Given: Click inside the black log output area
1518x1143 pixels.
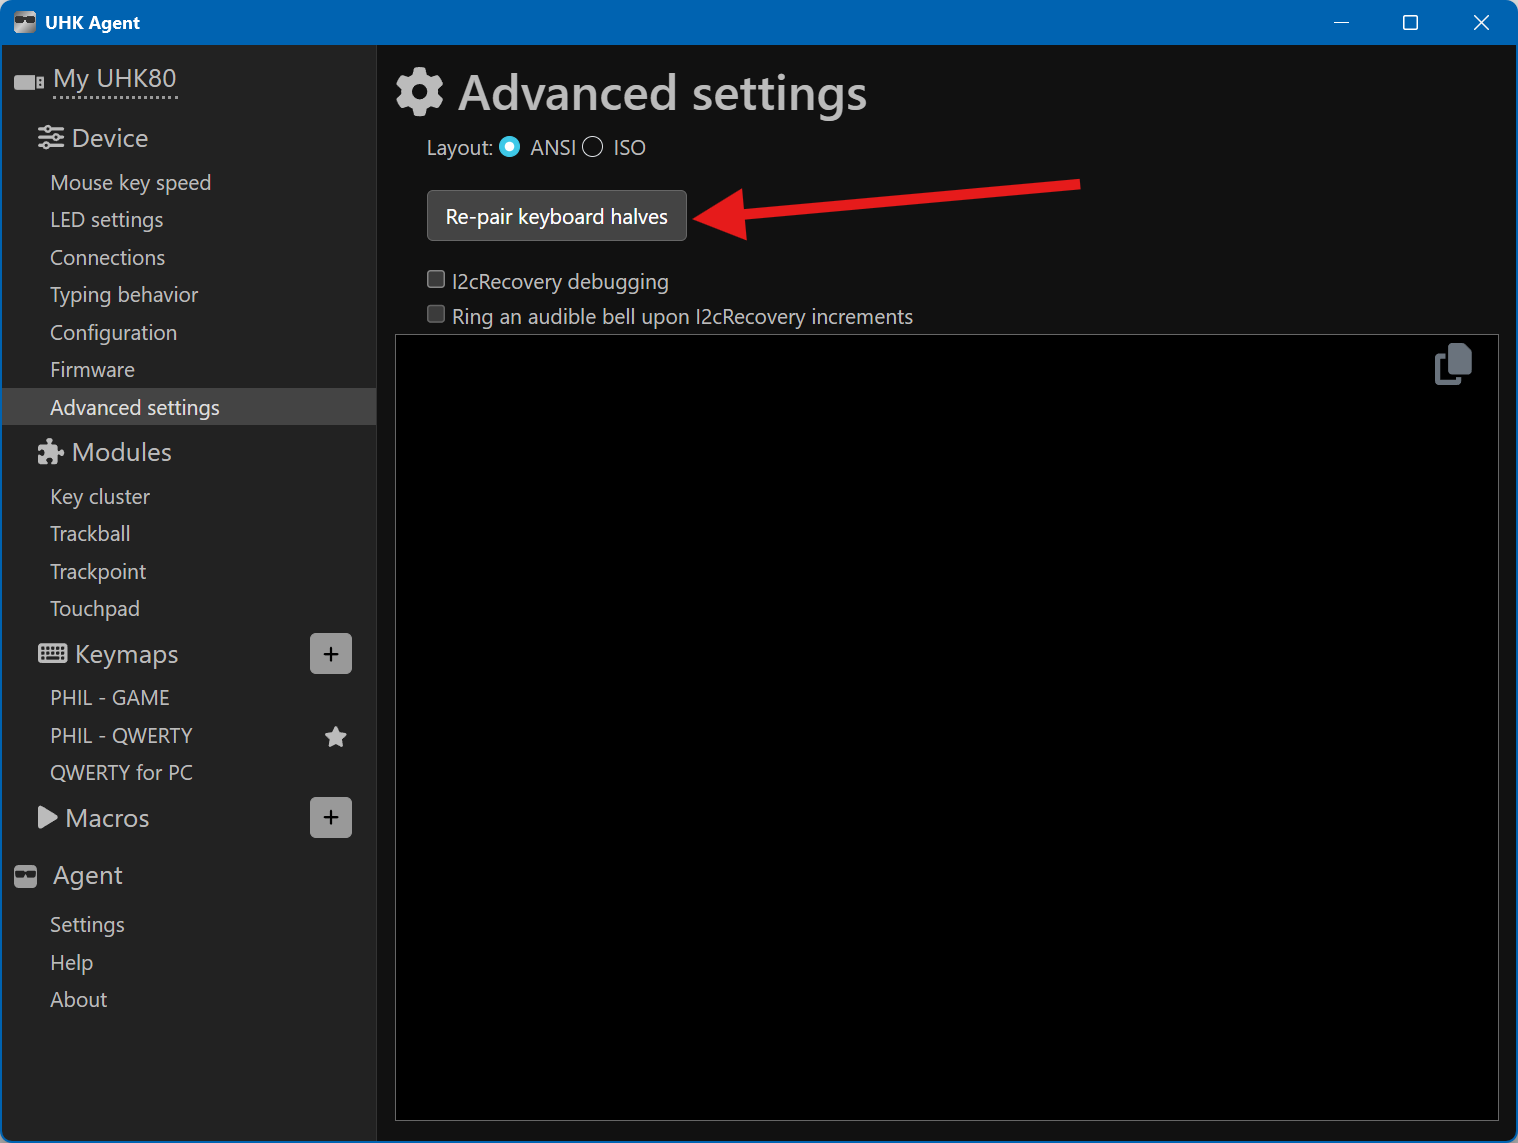Looking at the screenshot, I should [x=947, y=727].
